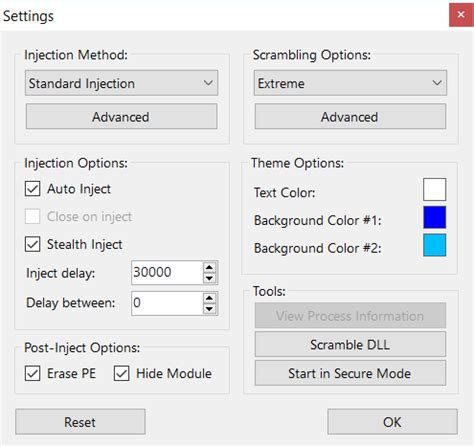Reset all settings with the Reset button

pos(80,422)
